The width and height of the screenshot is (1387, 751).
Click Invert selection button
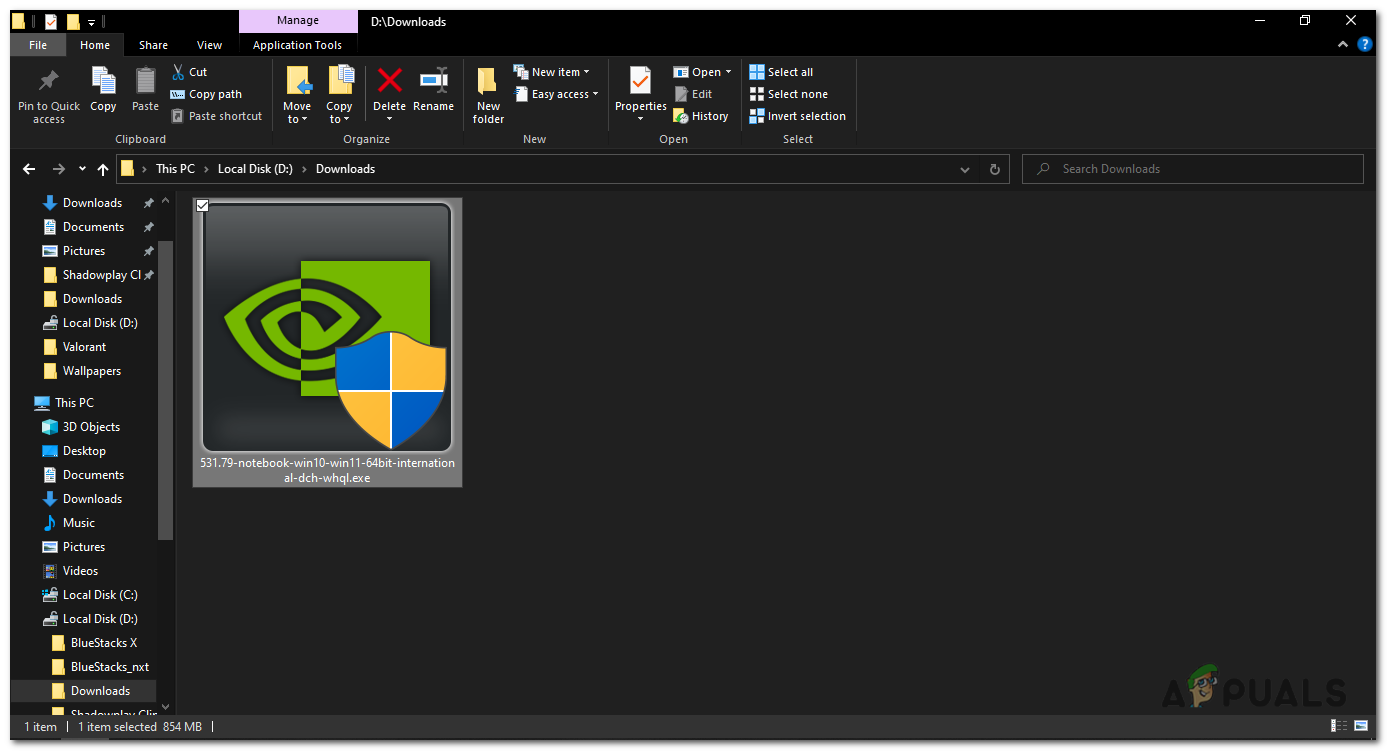797,116
